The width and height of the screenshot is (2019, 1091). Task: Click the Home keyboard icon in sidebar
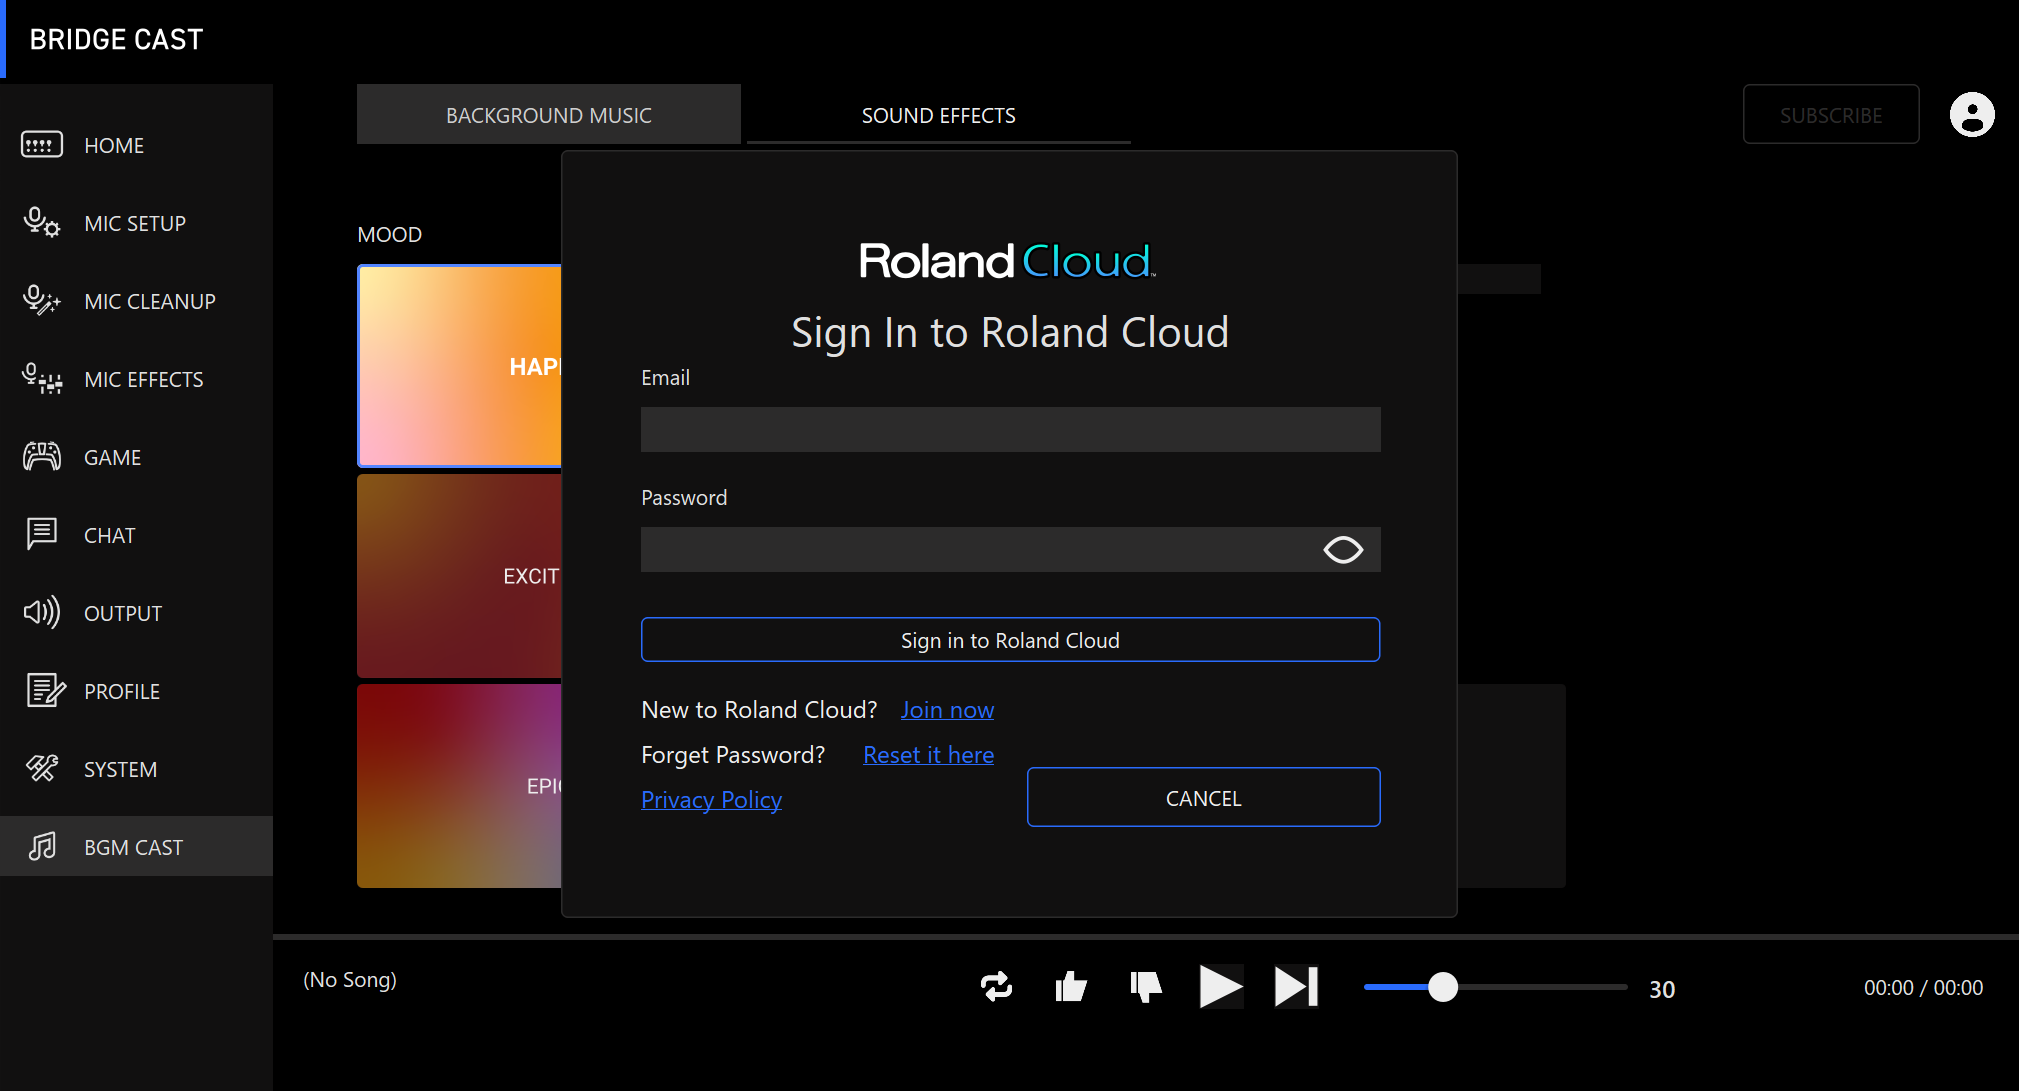tap(42, 145)
